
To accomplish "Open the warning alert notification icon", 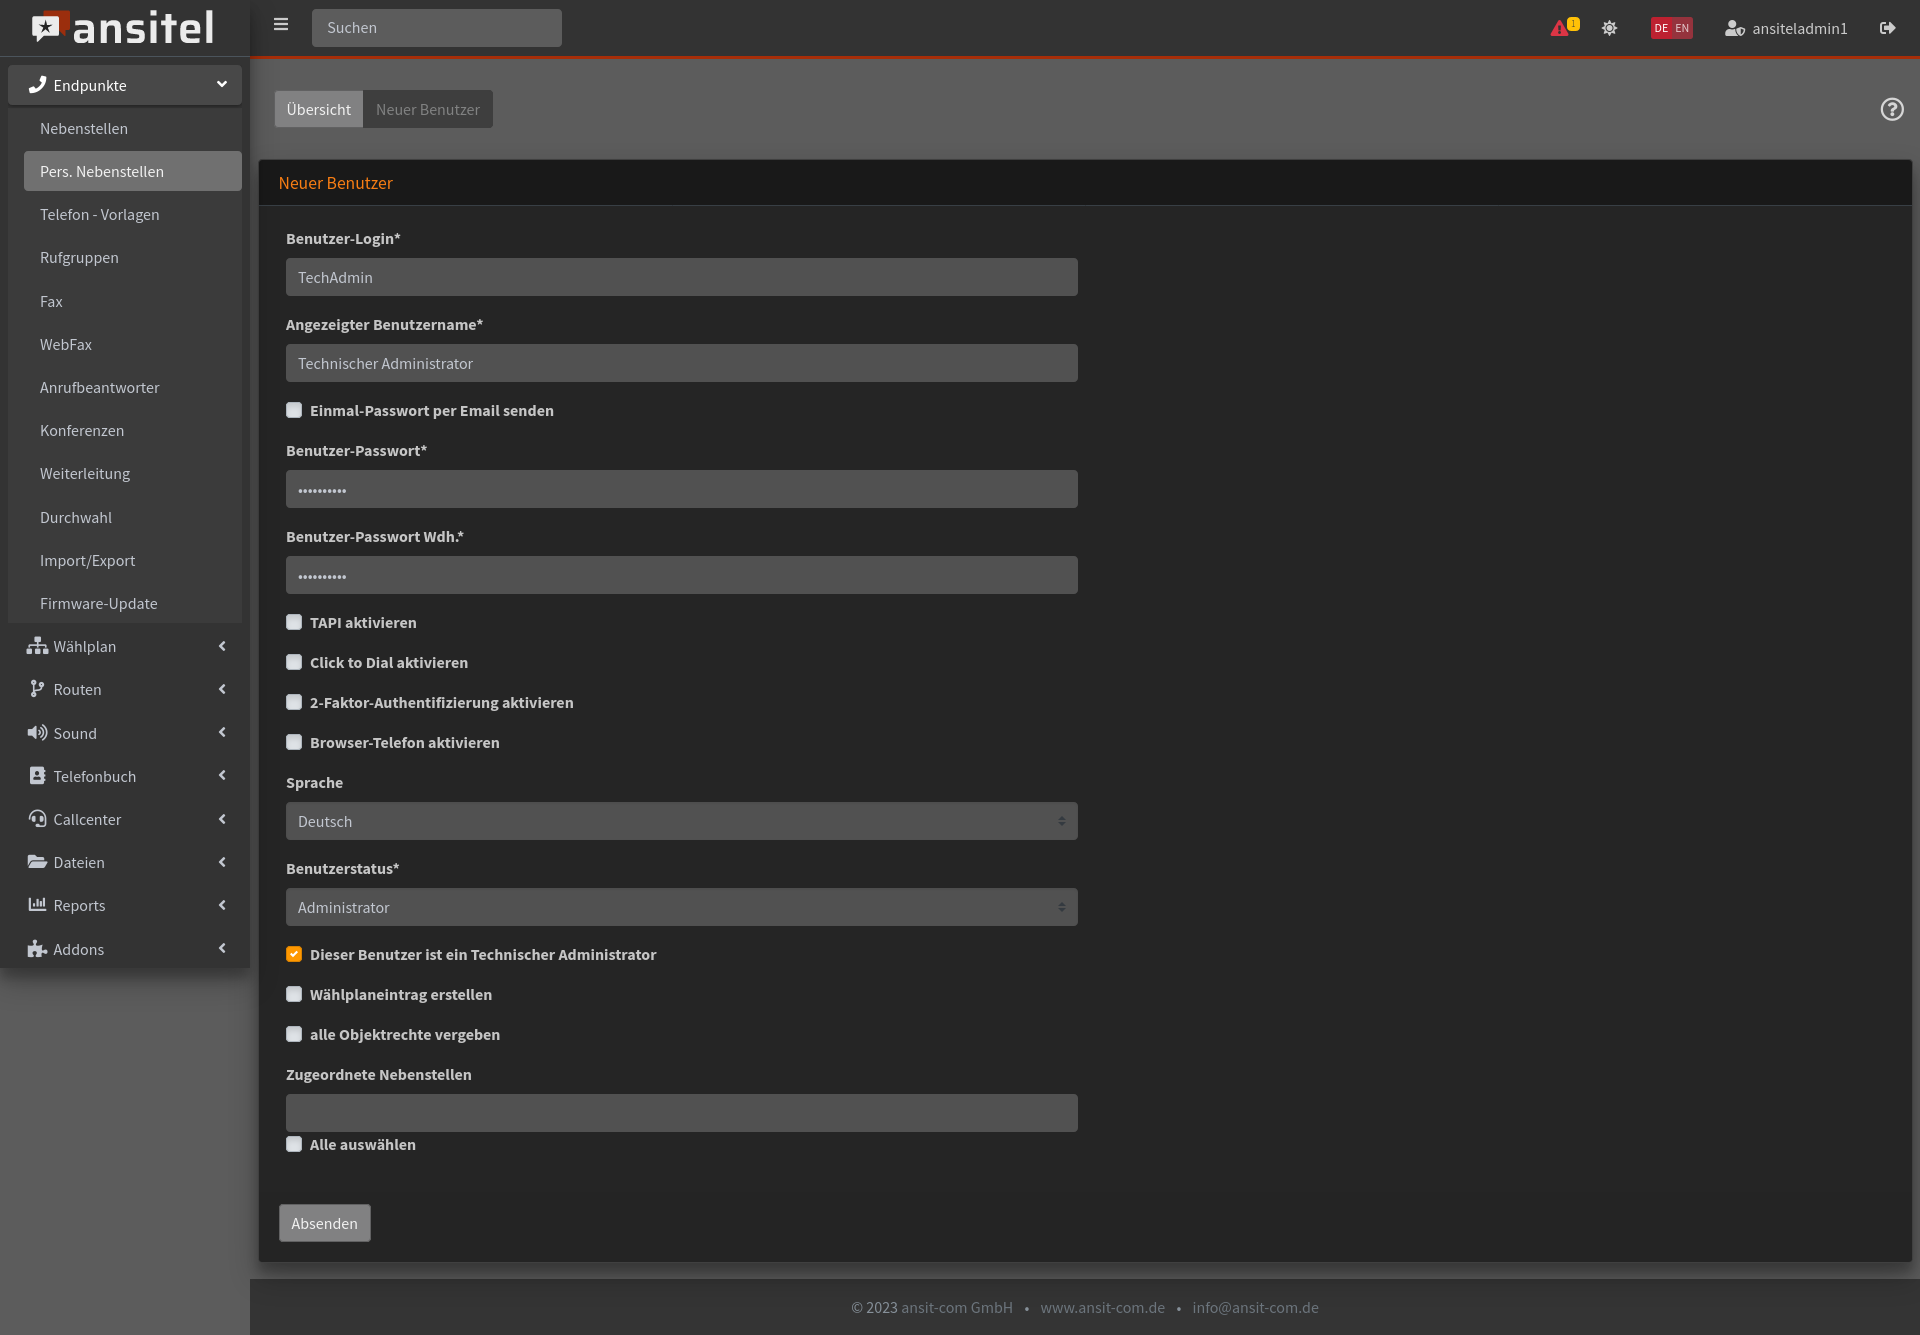I will tap(1560, 28).
